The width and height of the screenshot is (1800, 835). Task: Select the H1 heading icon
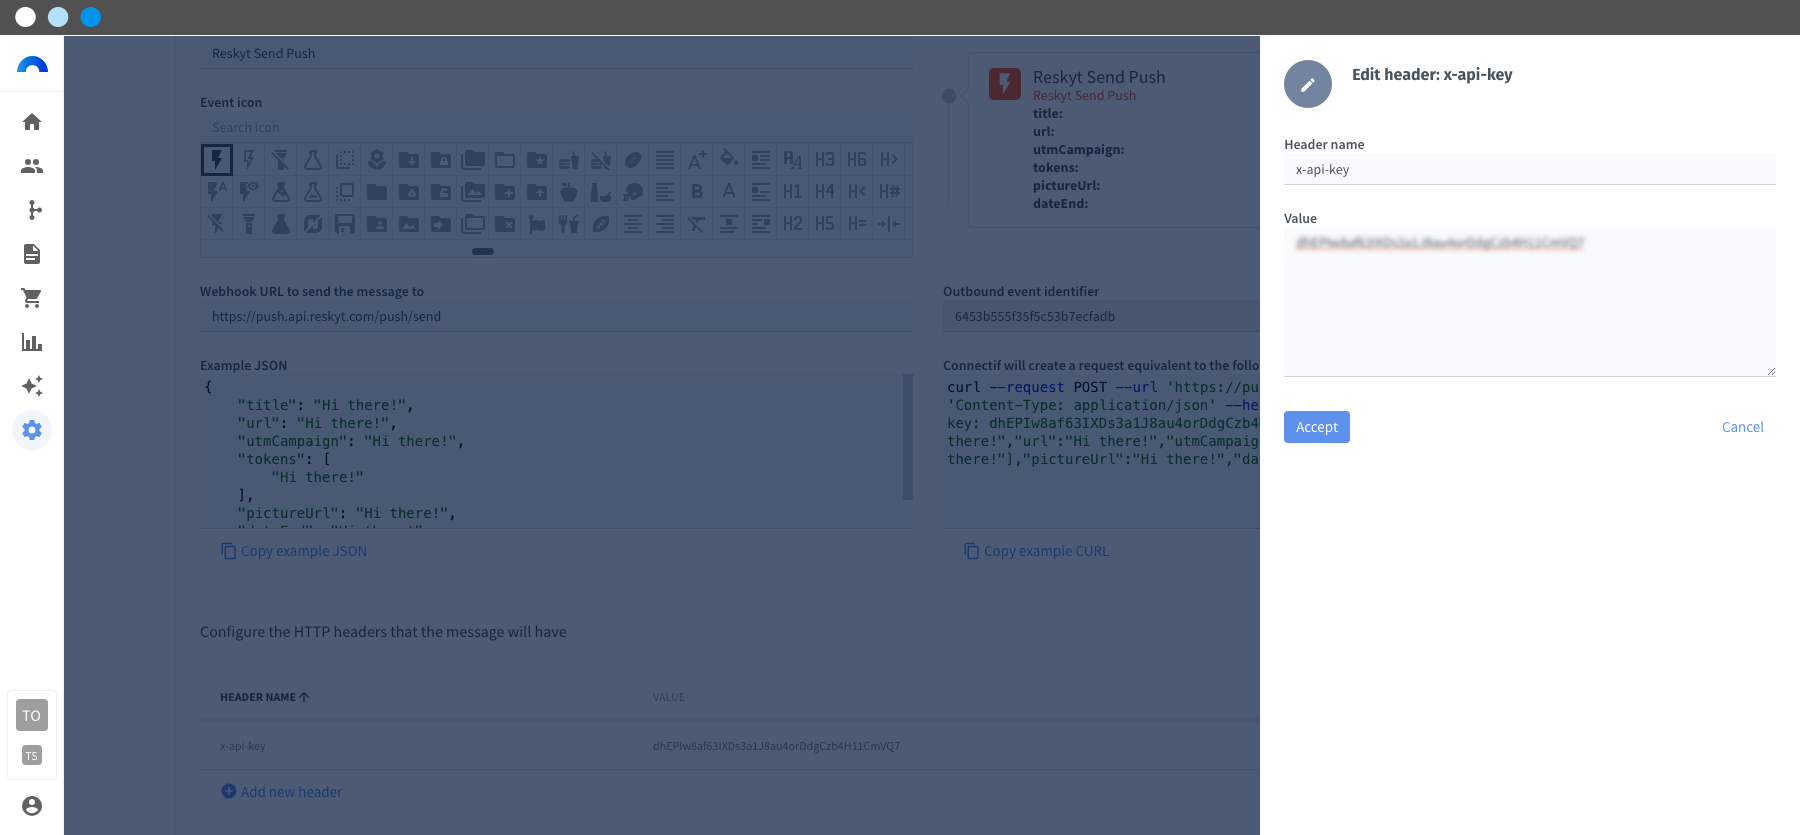793,192
